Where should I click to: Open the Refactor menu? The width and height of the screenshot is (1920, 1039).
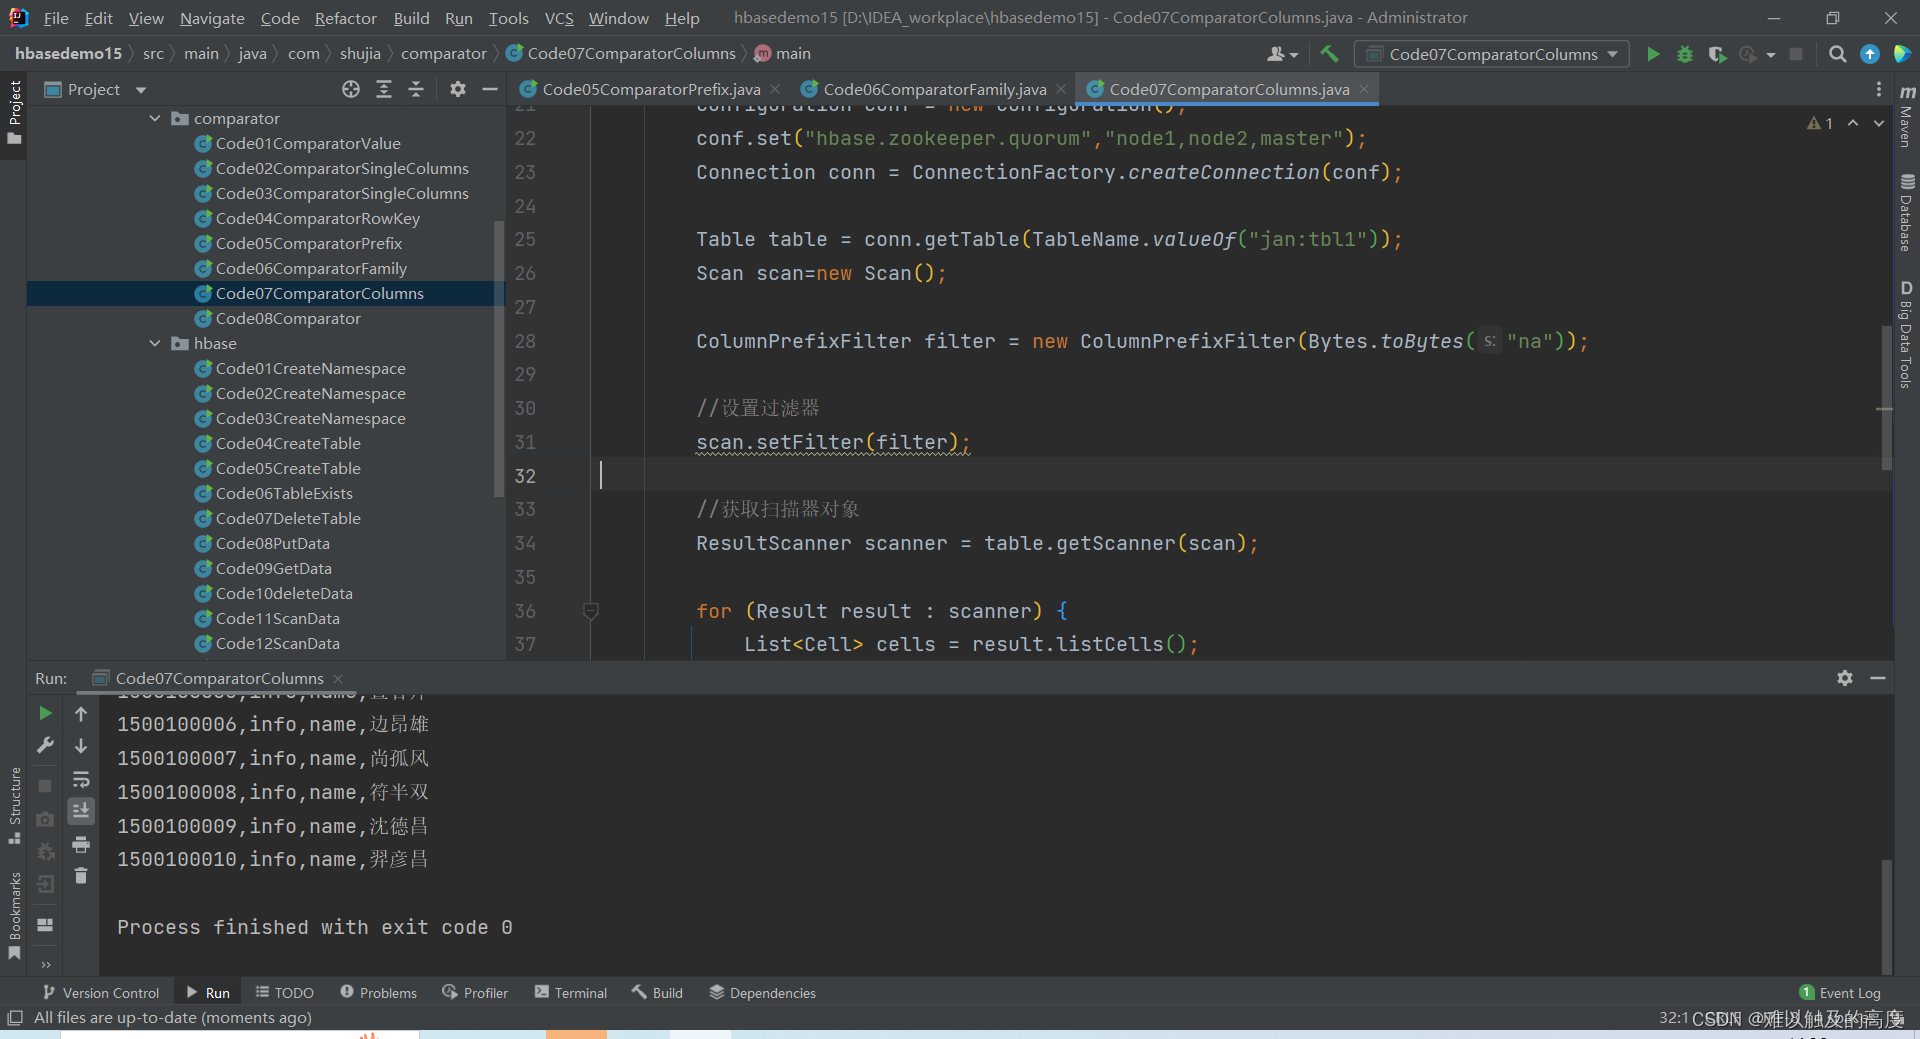[345, 18]
